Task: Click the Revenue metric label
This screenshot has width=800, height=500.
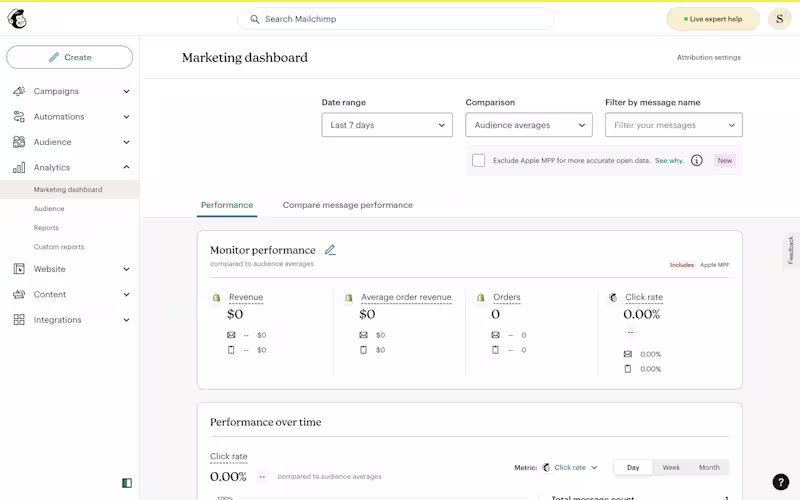Action: click(x=246, y=297)
